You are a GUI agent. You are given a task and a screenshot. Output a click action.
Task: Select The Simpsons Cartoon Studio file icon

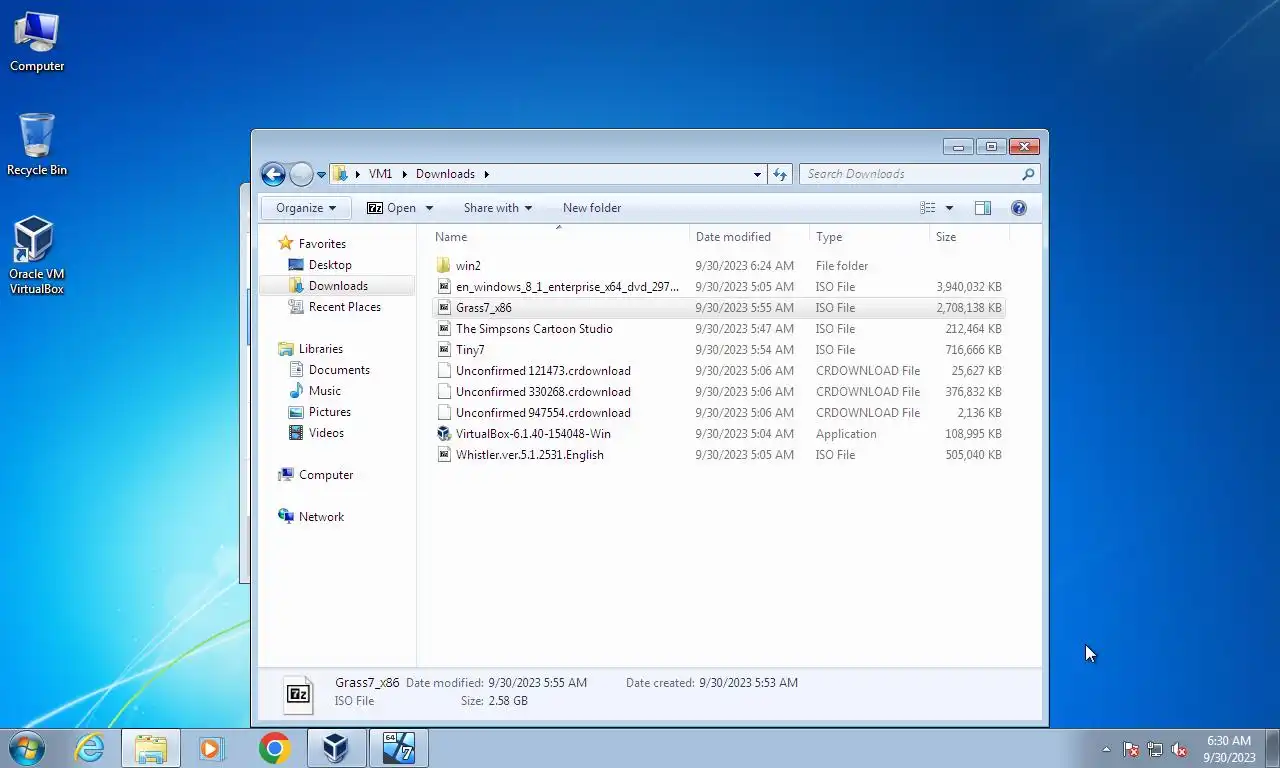445,329
